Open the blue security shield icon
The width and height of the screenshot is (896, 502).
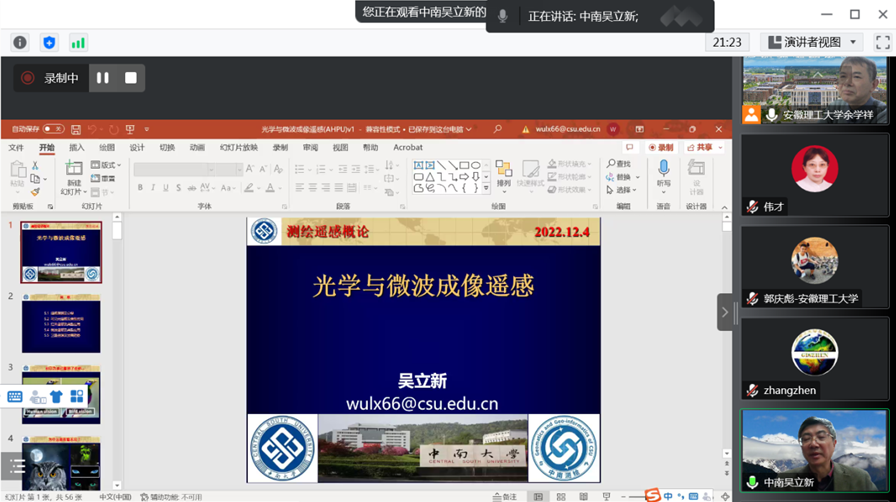[49, 43]
